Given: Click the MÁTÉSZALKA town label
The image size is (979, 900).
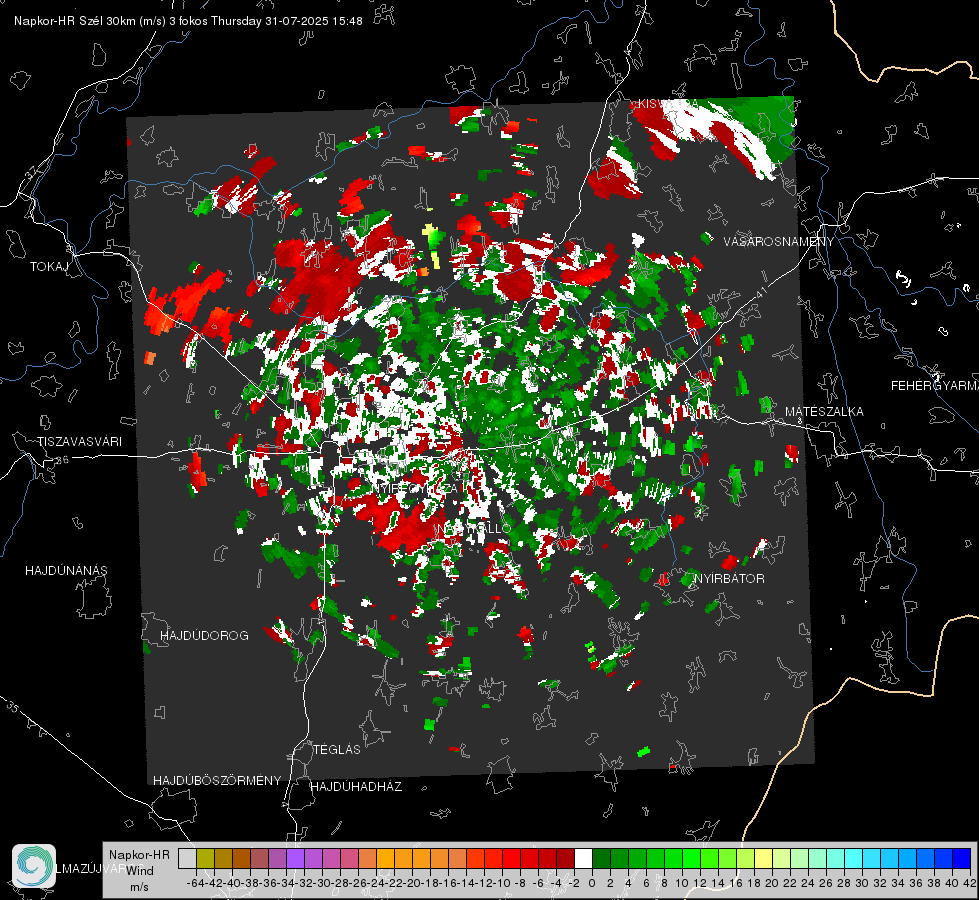Looking at the screenshot, I should [824, 411].
